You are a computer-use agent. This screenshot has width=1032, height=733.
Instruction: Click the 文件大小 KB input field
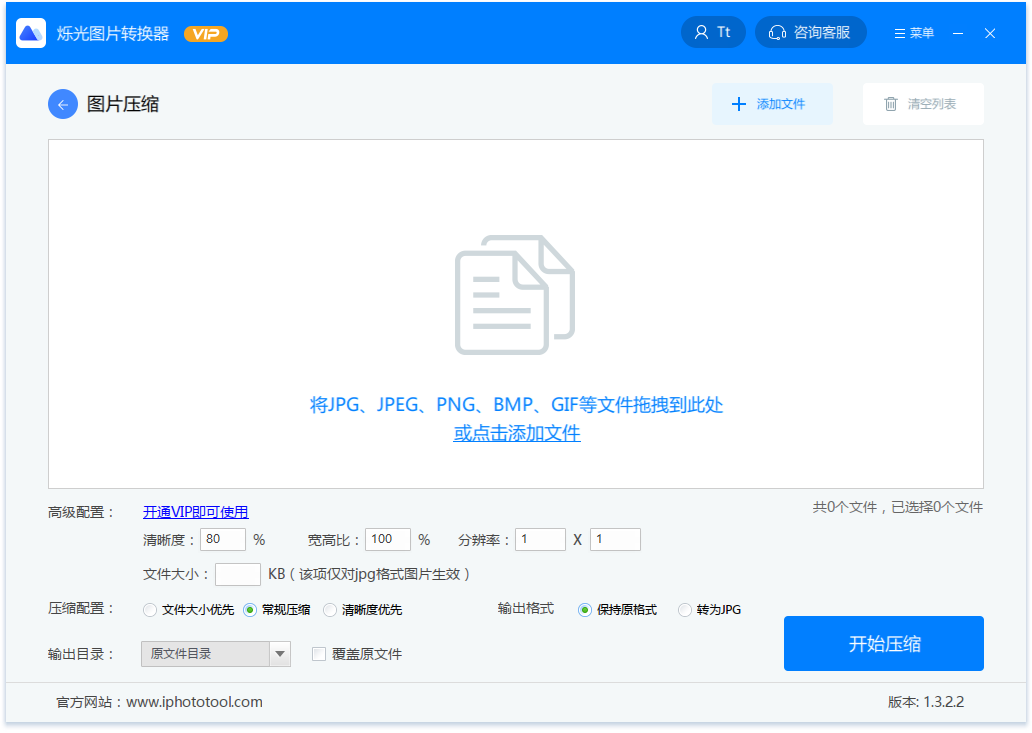pos(238,573)
